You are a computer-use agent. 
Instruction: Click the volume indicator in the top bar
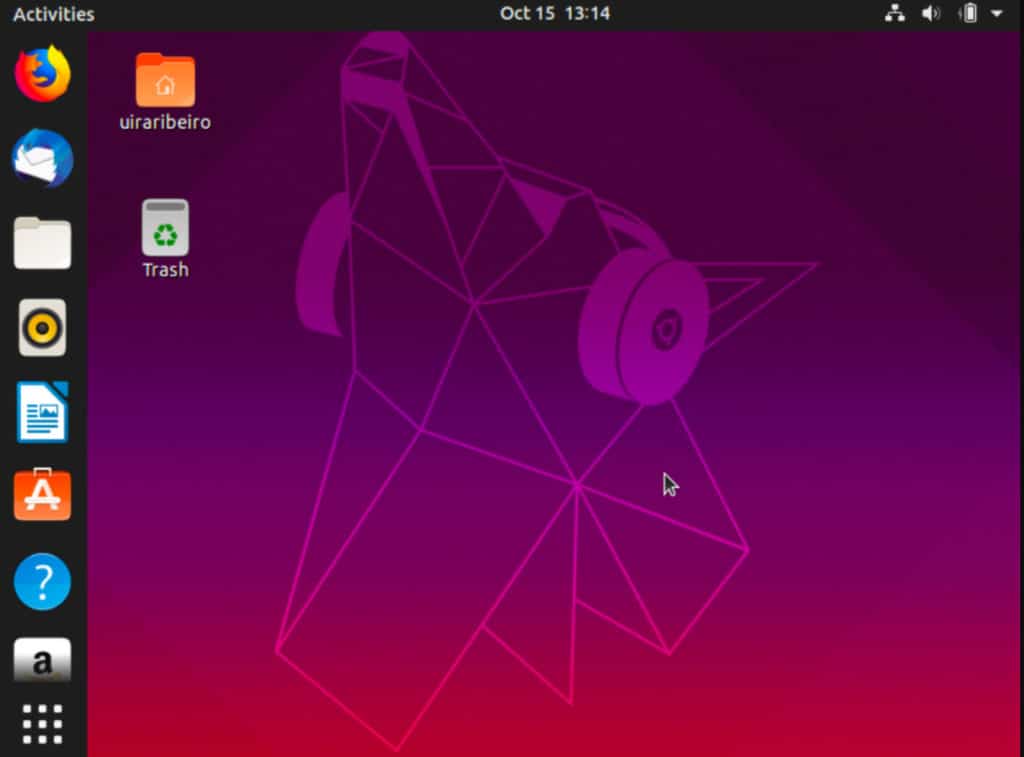point(931,13)
